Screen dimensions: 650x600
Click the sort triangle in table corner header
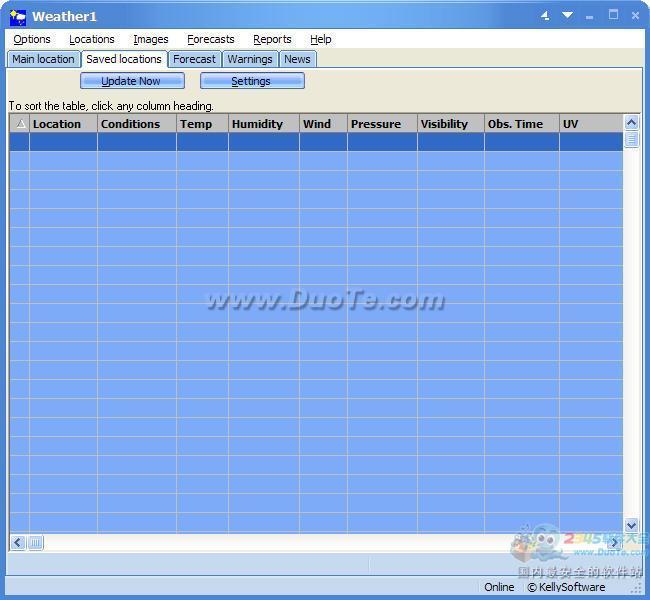coord(20,124)
